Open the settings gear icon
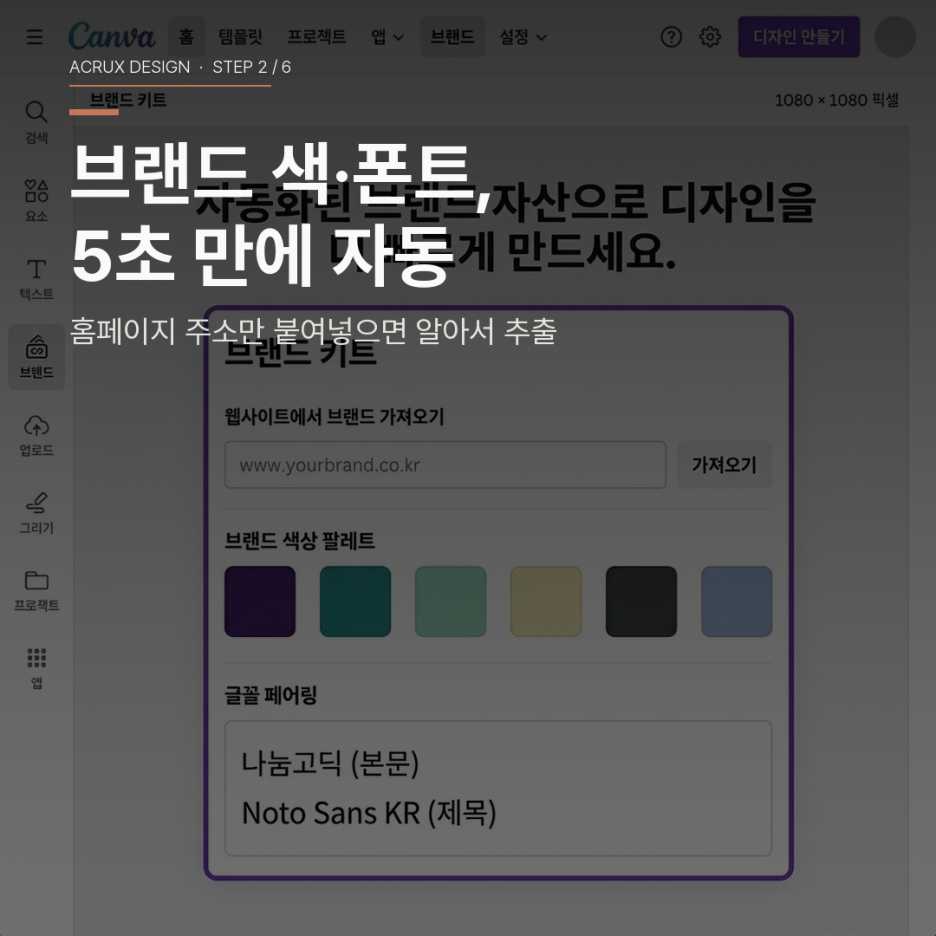The image size is (936, 936). [710, 37]
